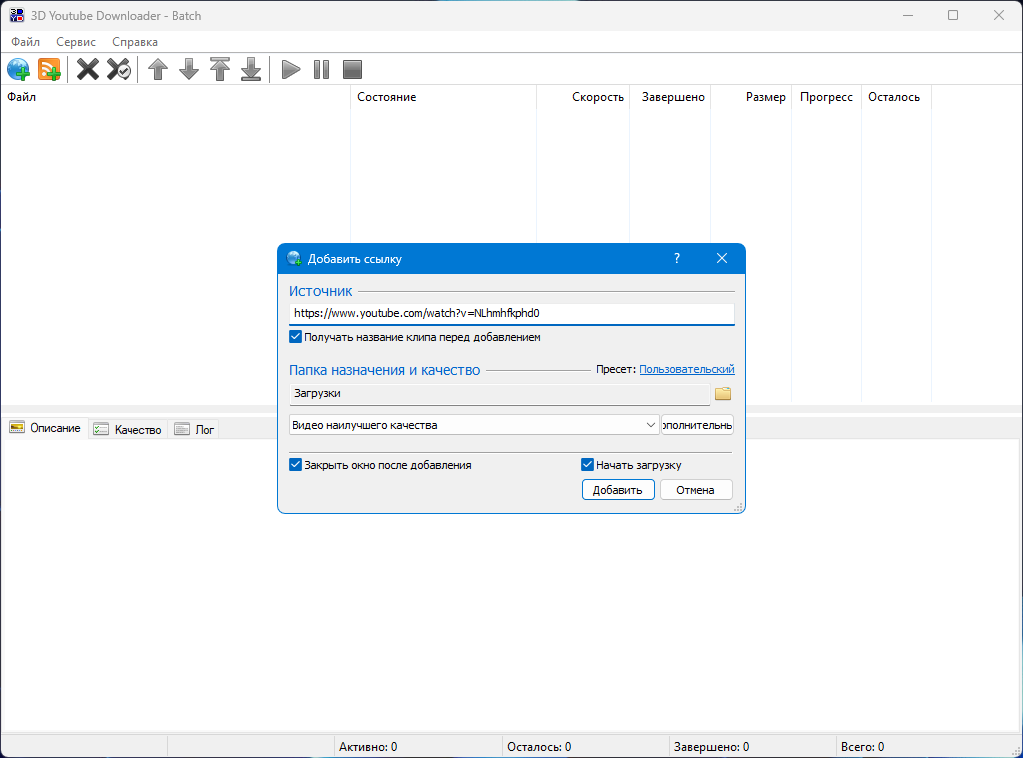
Task: Open the 'Видео наилучшего качества' quality dropdown
Action: tap(473, 425)
